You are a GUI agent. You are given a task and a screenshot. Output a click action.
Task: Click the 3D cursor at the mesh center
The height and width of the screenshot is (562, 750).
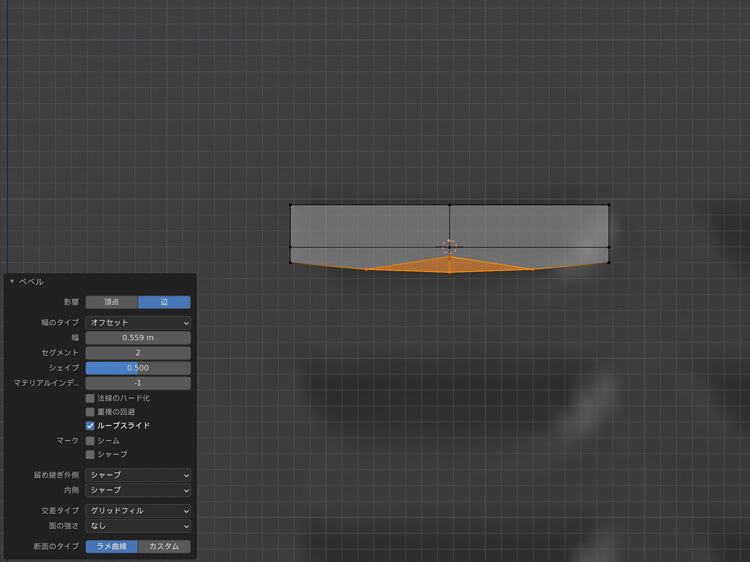pos(449,246)
